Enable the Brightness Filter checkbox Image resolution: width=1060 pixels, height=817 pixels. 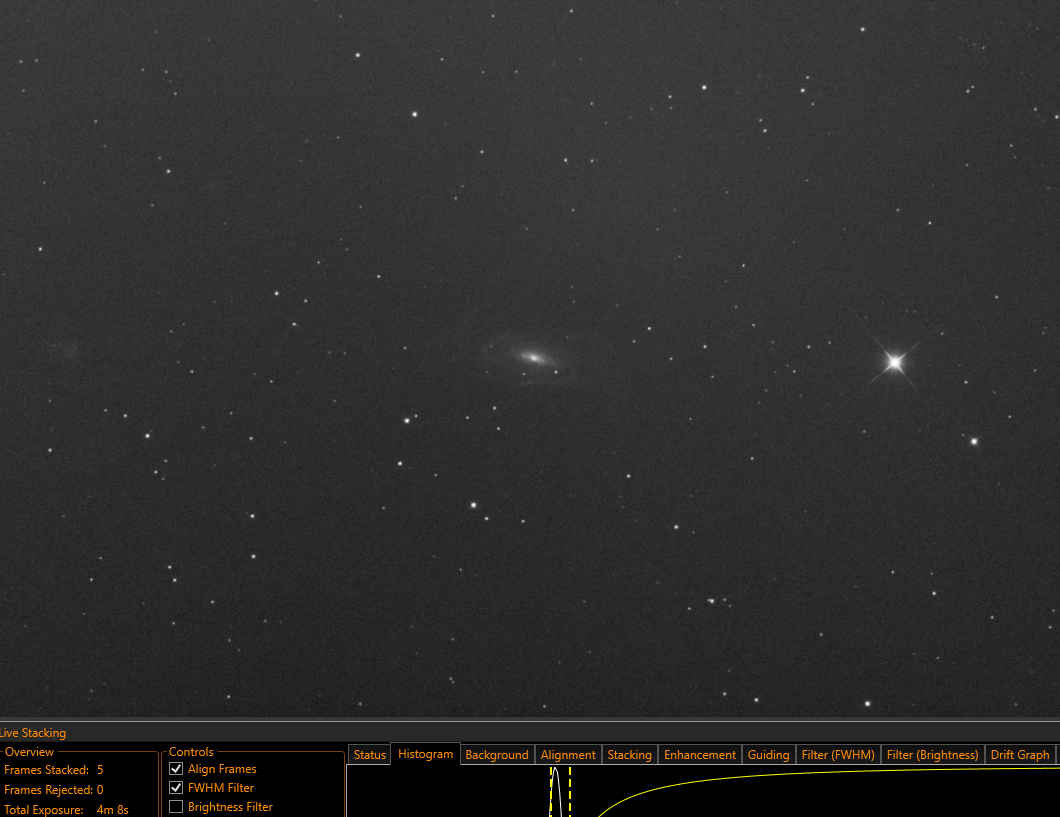(176, 806)
